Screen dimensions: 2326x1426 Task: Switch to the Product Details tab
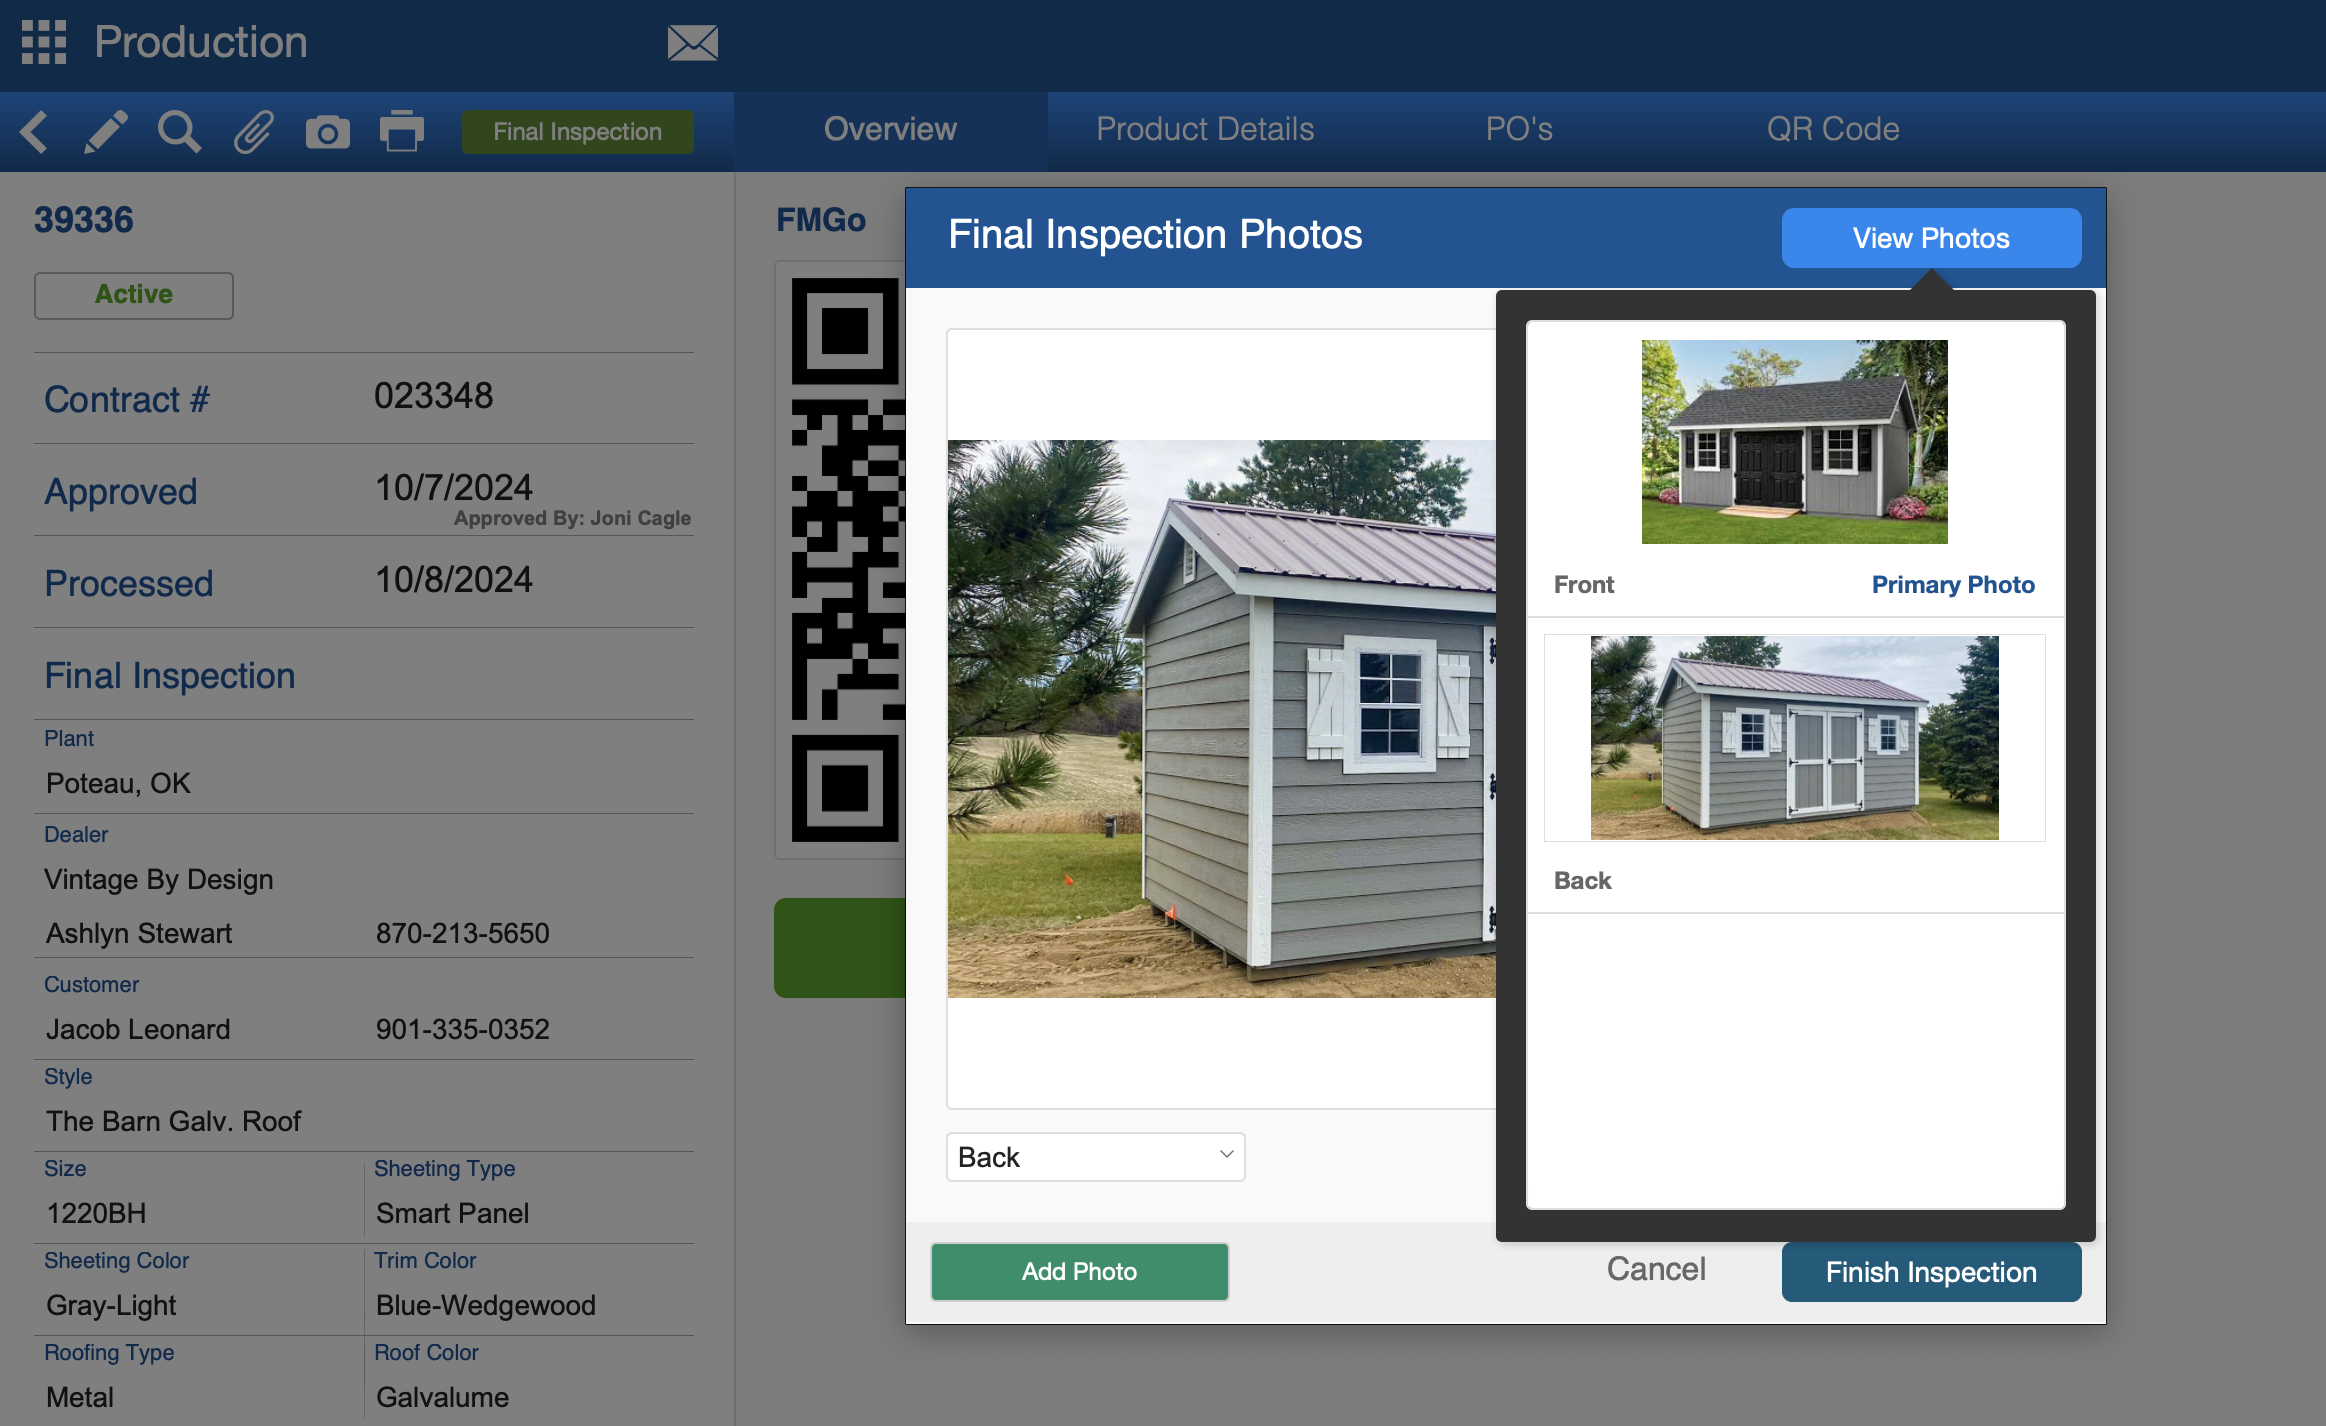pyautogui.click(x=1205, y=129)
